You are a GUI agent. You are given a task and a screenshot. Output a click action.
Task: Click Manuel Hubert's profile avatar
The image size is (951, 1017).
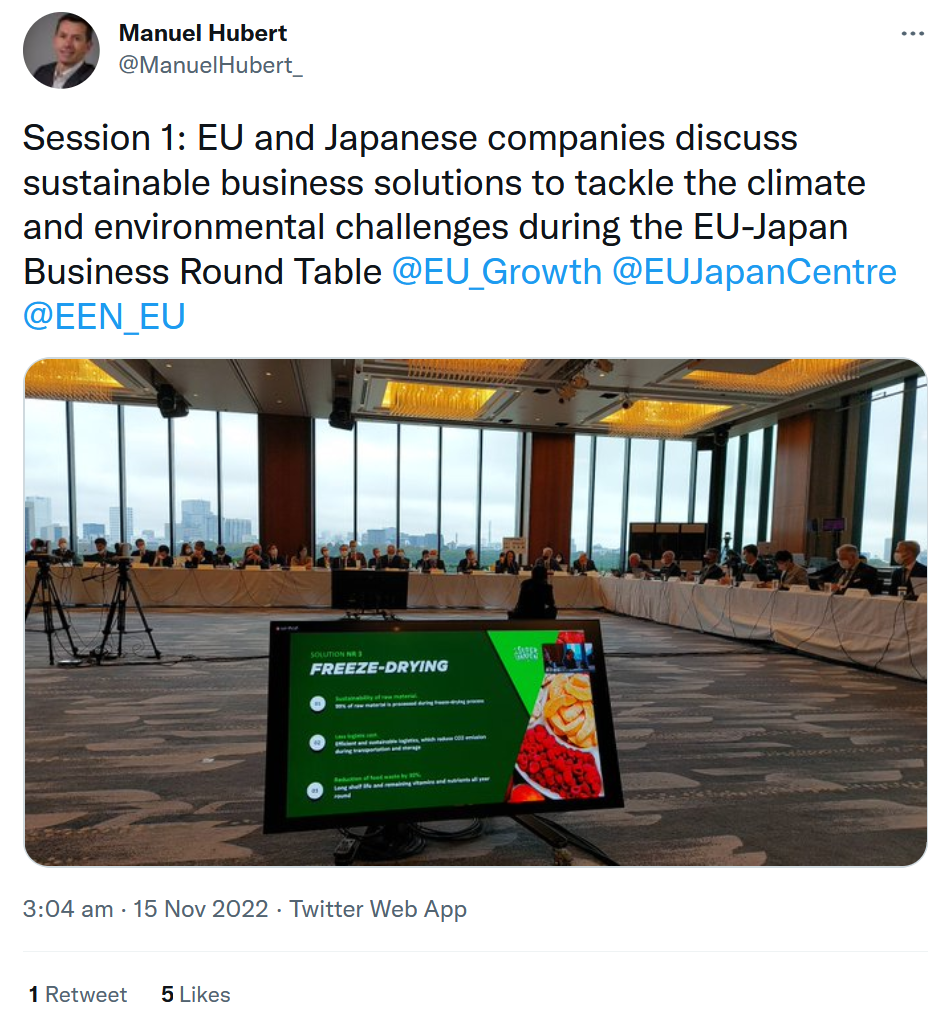point(60,50)
